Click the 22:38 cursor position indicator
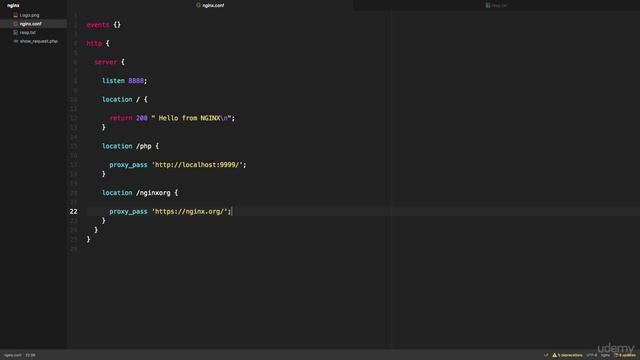 [30, 355]
